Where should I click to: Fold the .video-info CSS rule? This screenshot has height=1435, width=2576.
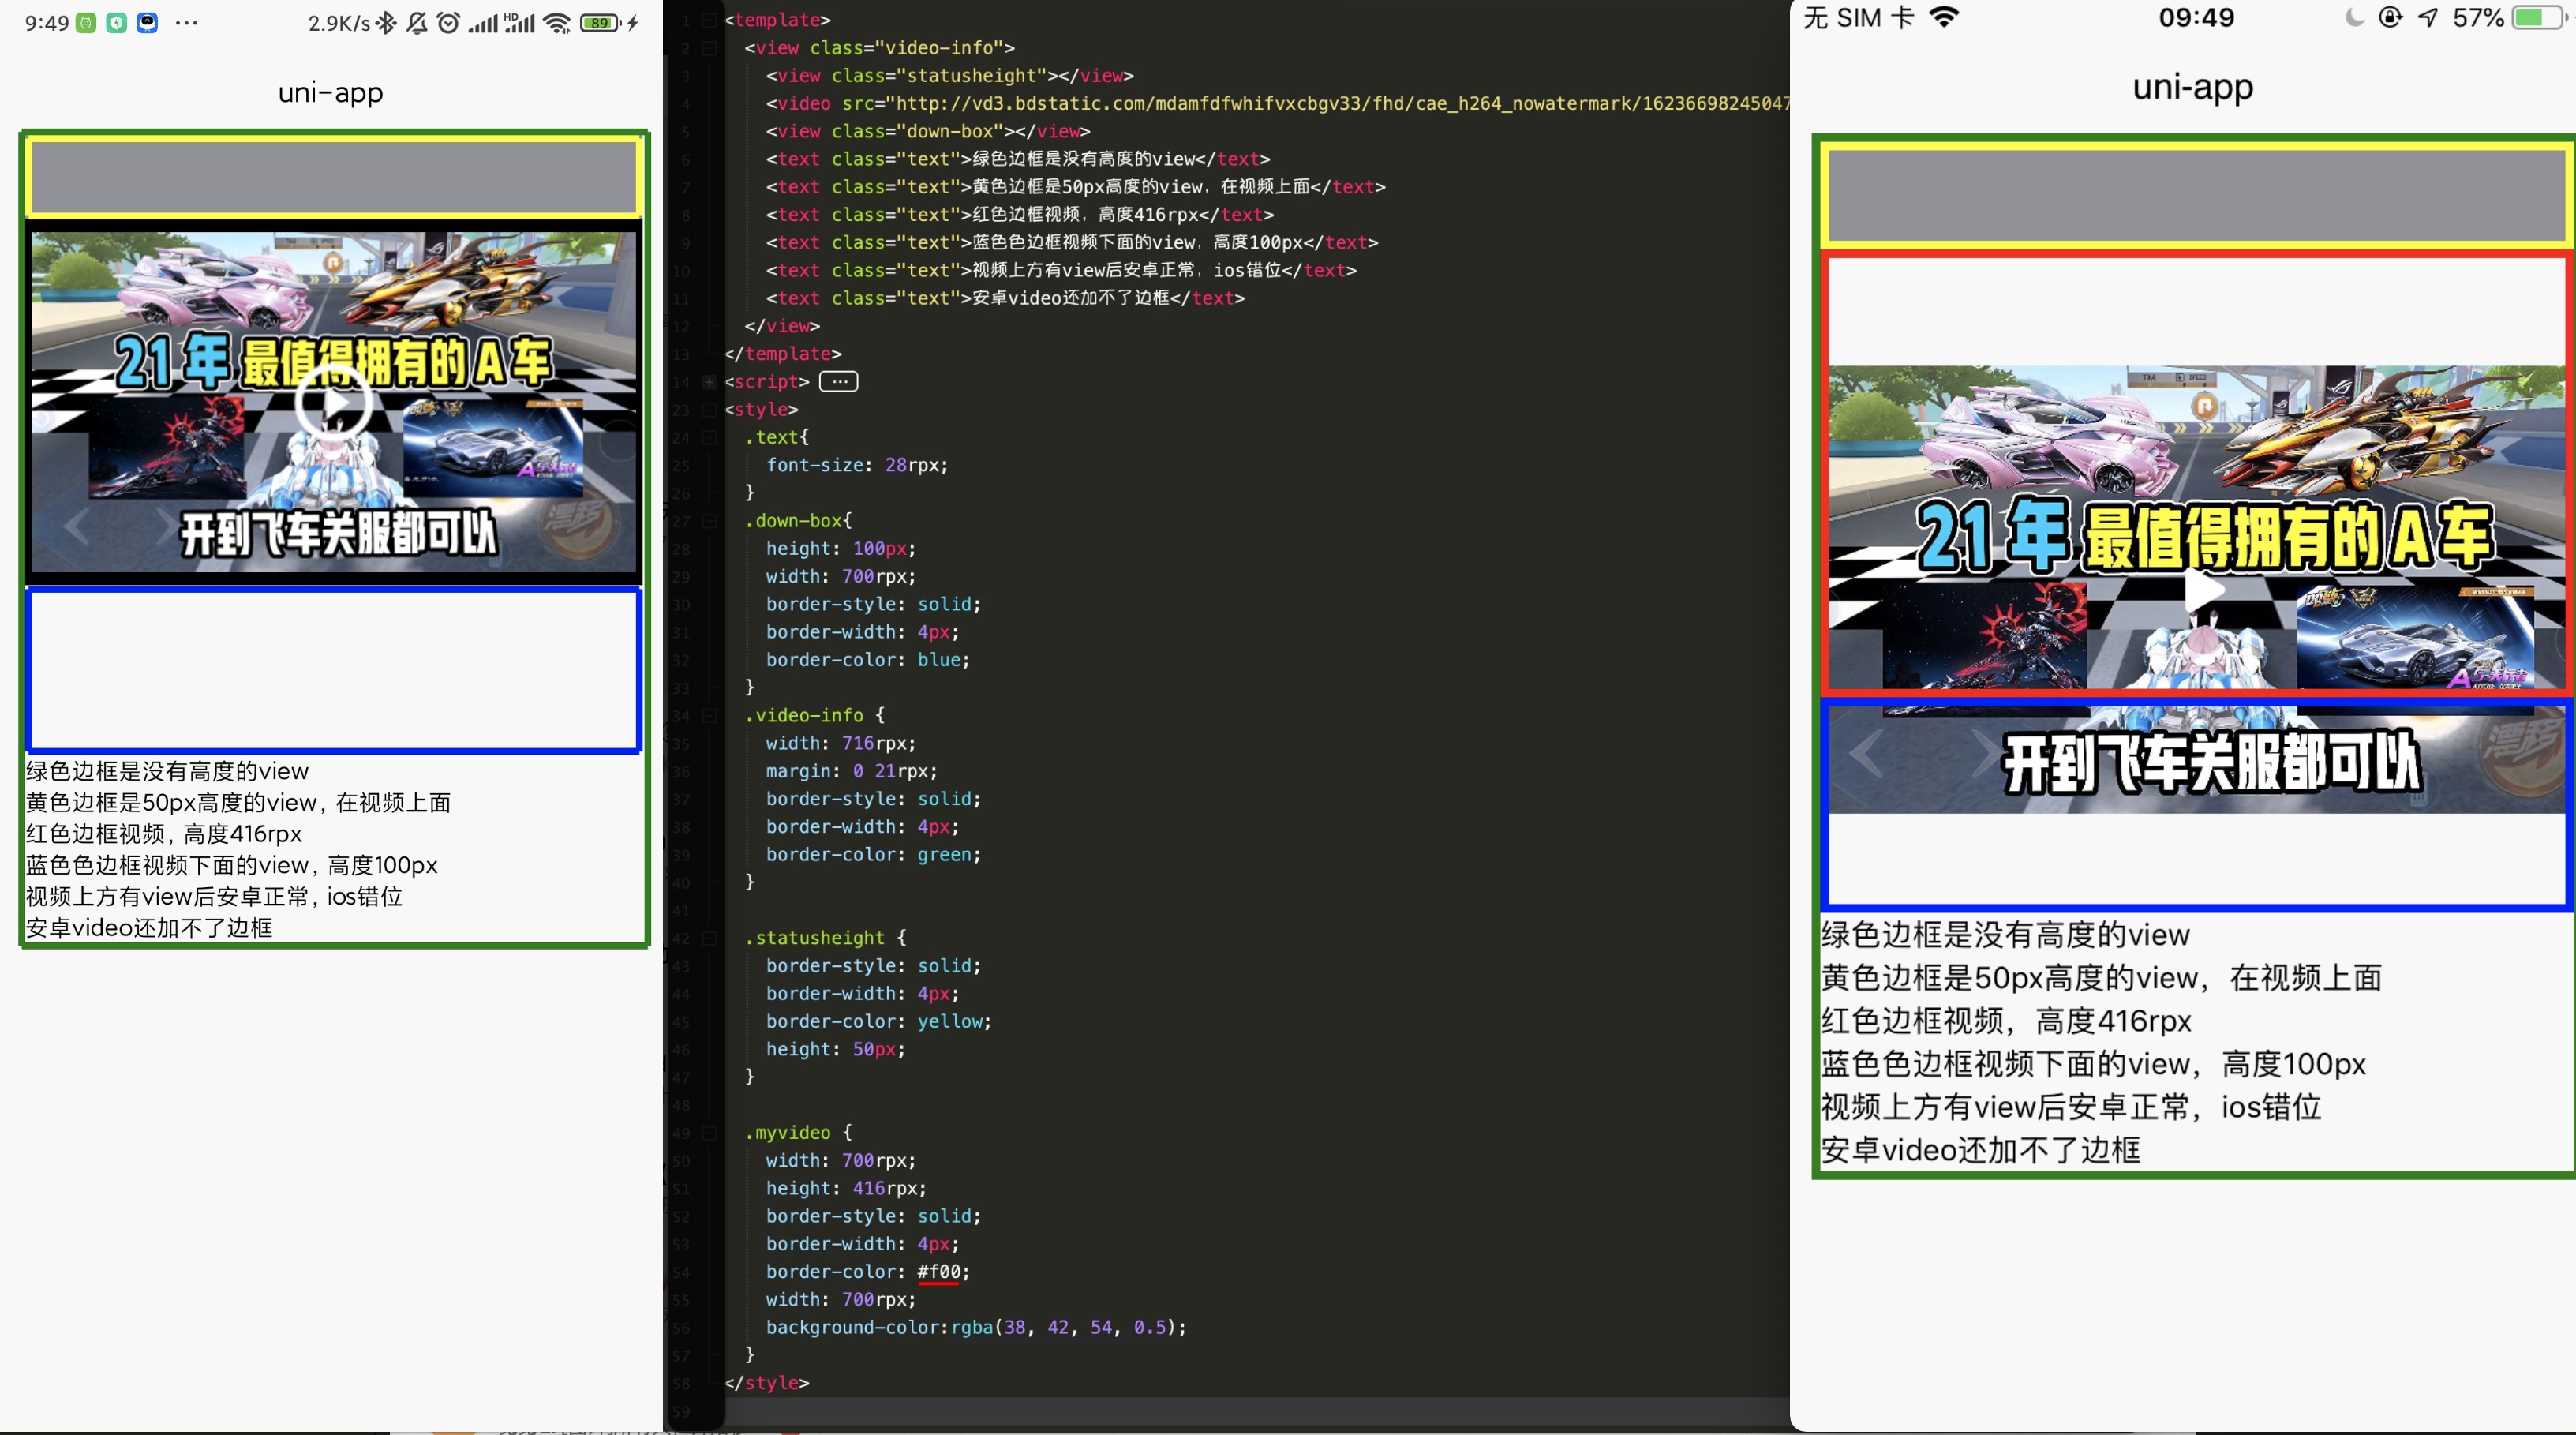709,716
